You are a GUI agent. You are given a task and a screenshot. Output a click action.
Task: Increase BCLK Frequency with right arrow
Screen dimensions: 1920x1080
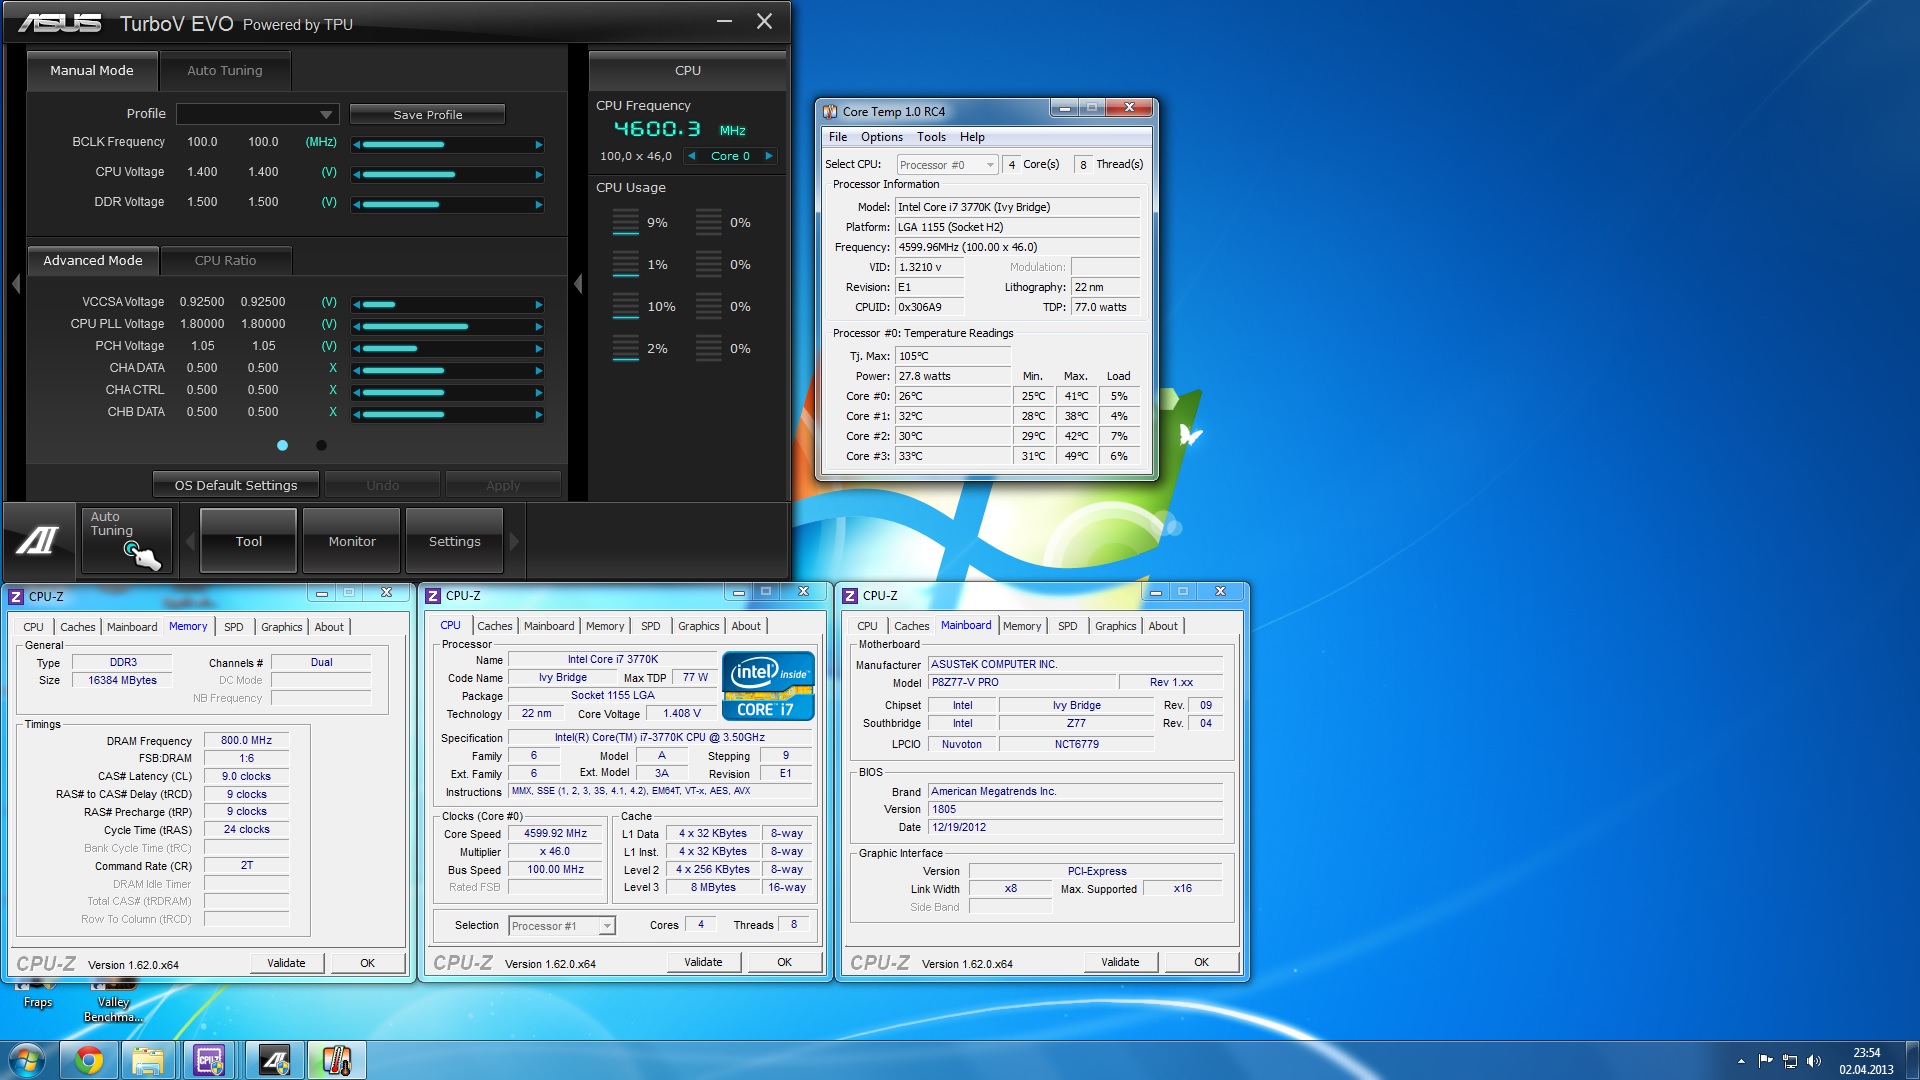(x=539, y=144)
